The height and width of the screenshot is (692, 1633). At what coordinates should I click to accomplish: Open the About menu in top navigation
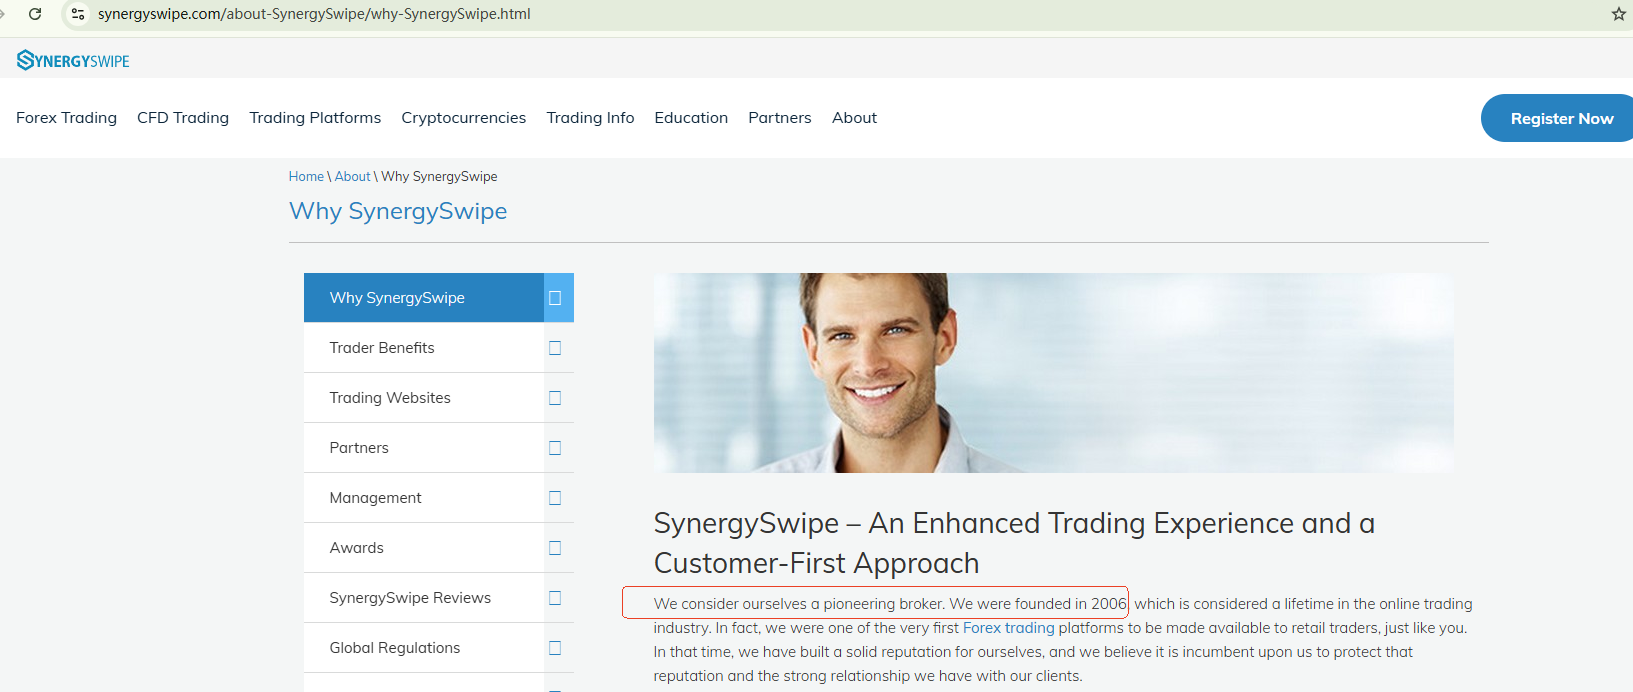click(854, 118)
